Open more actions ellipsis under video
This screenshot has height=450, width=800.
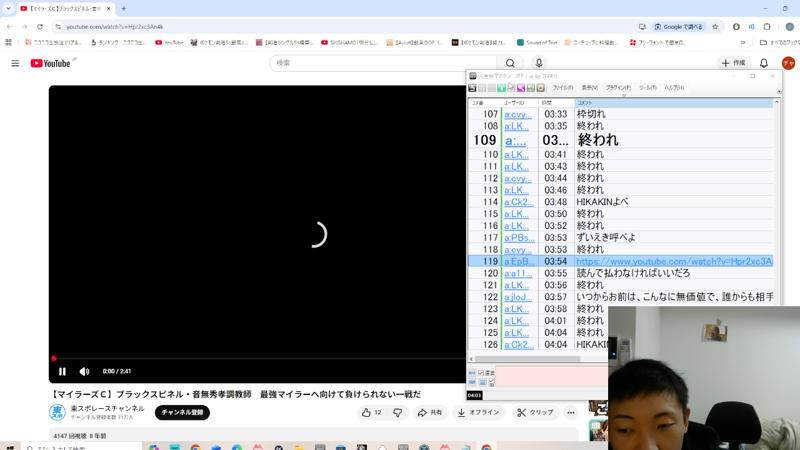click(x=571, y=412)
